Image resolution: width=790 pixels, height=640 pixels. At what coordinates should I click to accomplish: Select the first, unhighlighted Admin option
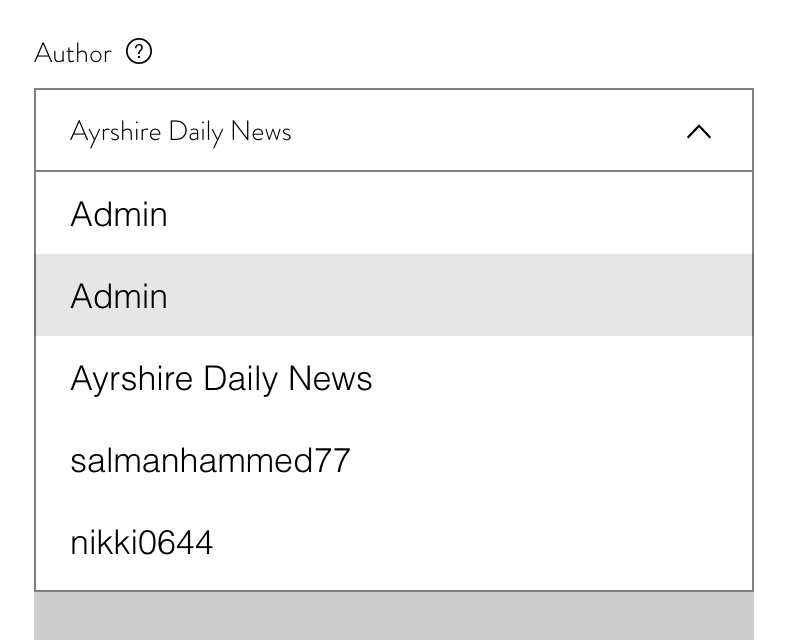click(x=394, y=213)
